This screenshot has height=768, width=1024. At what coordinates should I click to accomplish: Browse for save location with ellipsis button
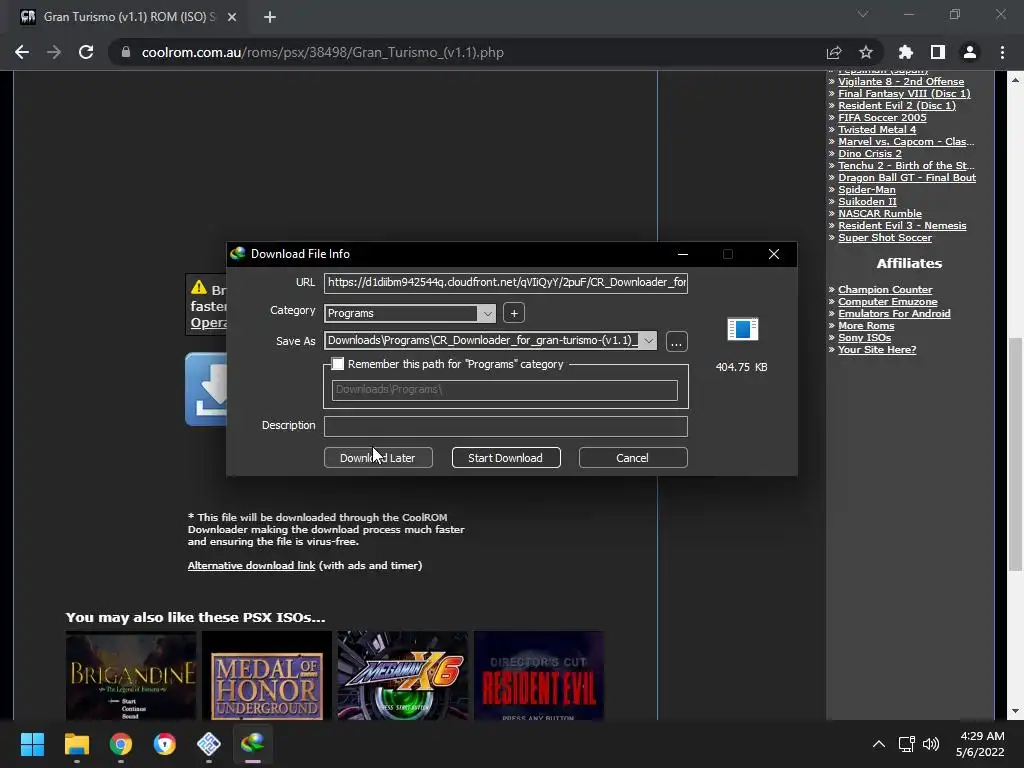click(x=677, y=342)
